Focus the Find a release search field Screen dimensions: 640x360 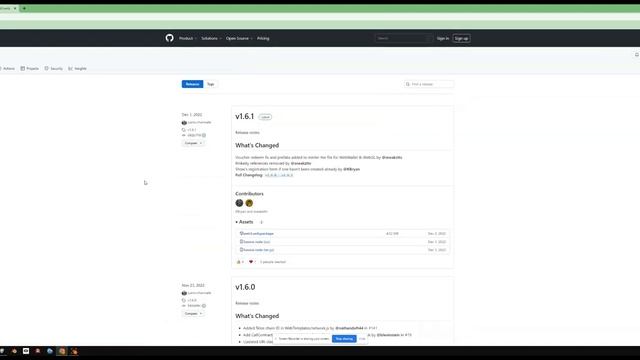pyautogui.click(x=429, y=84)
